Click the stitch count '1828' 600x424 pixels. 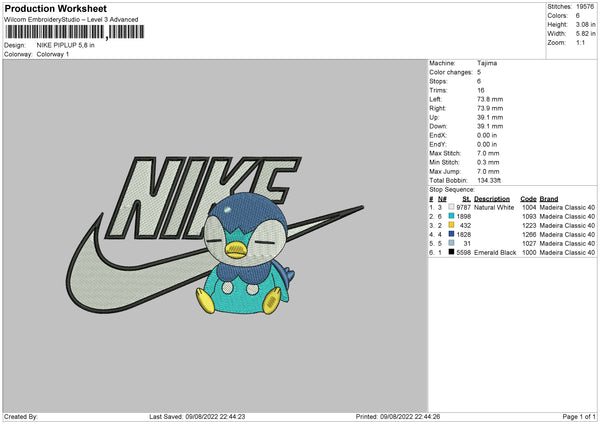pyautogui.click(x=463, y=235)
